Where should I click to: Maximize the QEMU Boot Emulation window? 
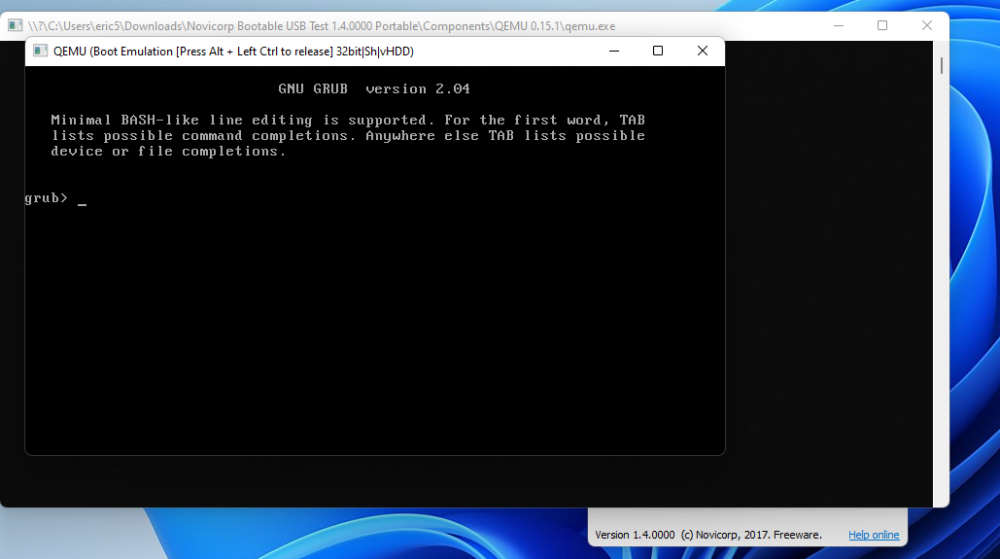pos(658,51)
